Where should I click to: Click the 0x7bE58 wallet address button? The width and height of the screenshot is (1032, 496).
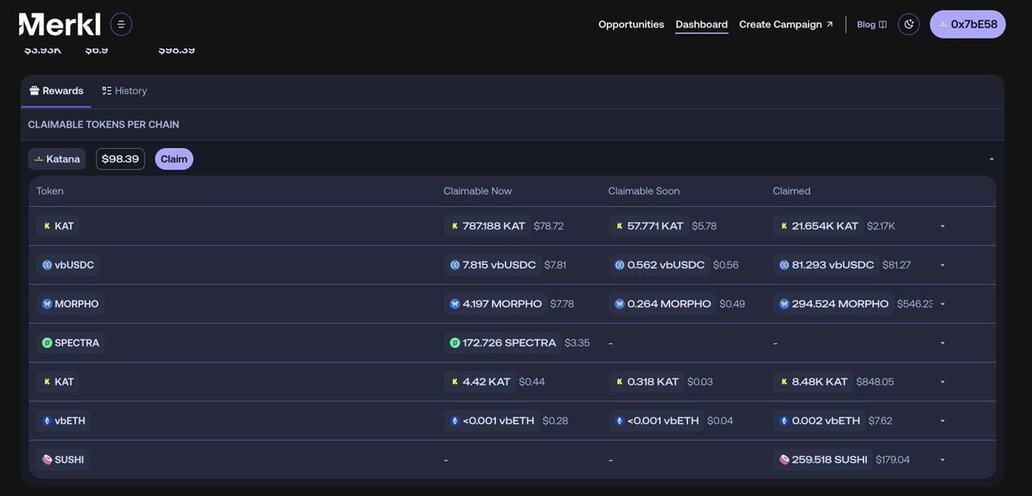967,24
